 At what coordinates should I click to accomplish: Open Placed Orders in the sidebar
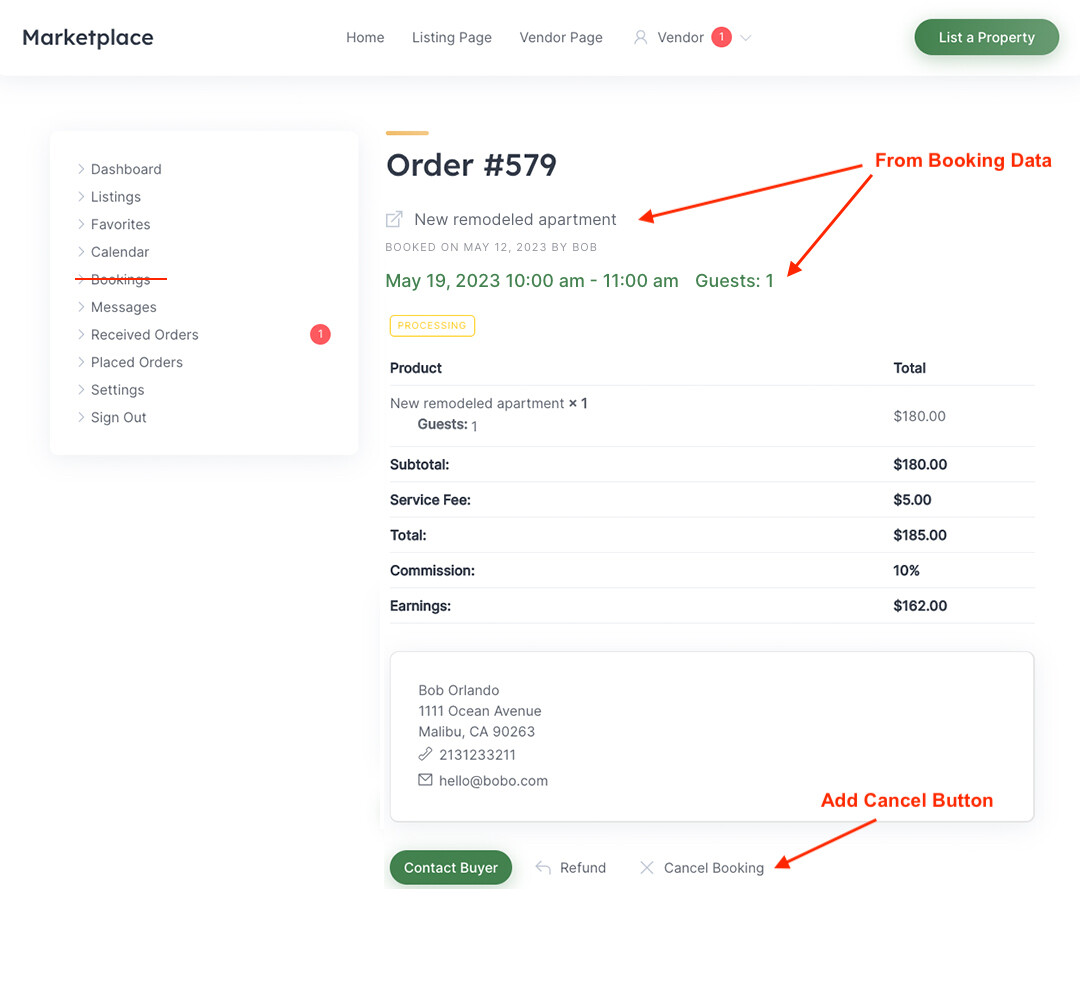137,362
